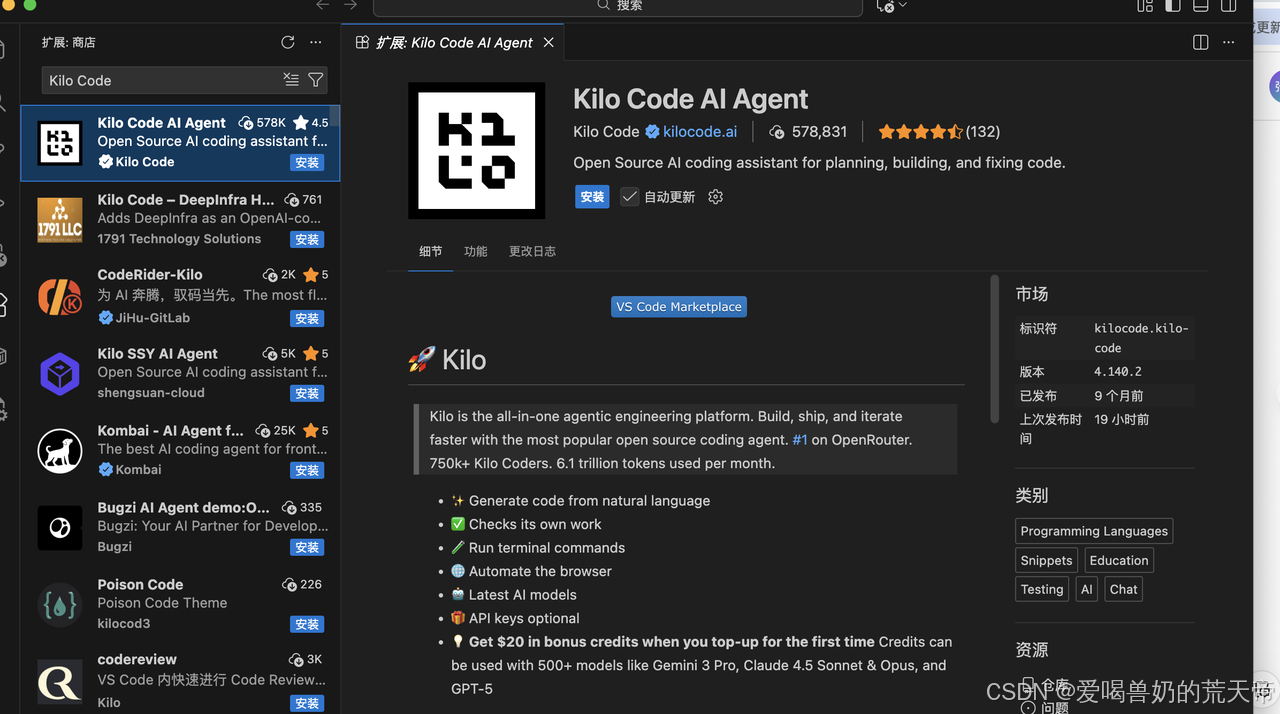Click the JiHu-GitLab publisher name
This screenshot has height=714, width=1280.
(x=152, y=318)
